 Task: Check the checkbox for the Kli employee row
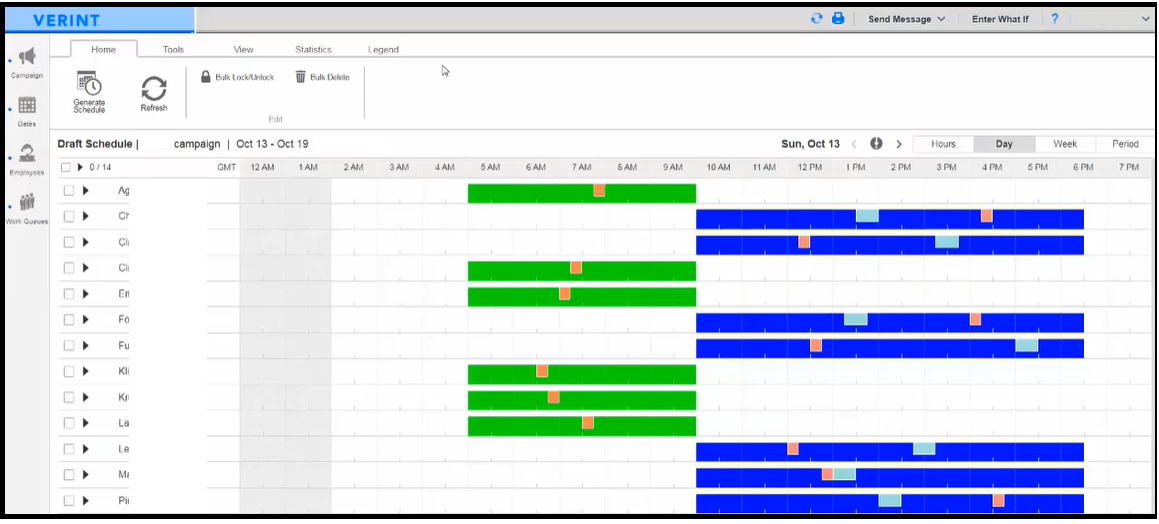coord(69,371)
